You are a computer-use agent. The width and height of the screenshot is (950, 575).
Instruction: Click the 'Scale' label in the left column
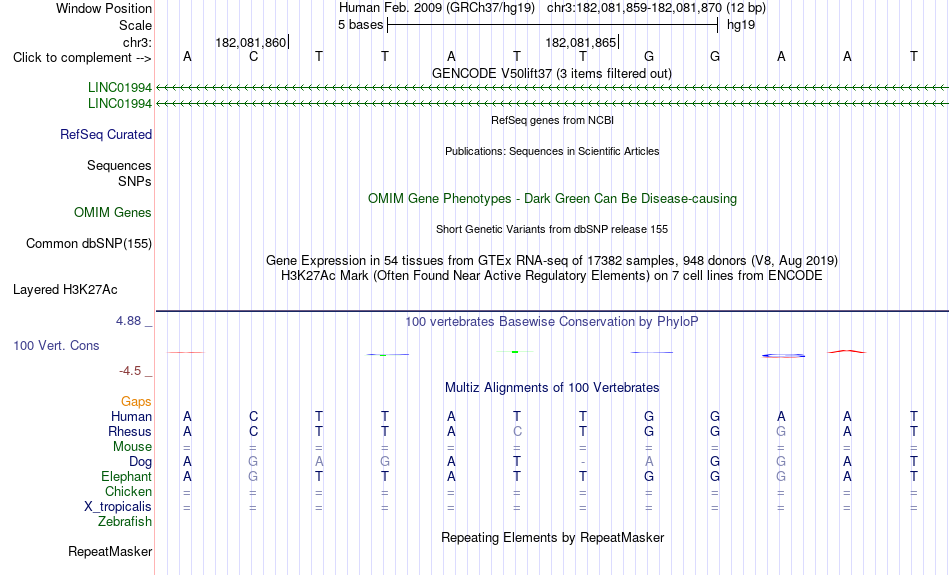[135, 25]
